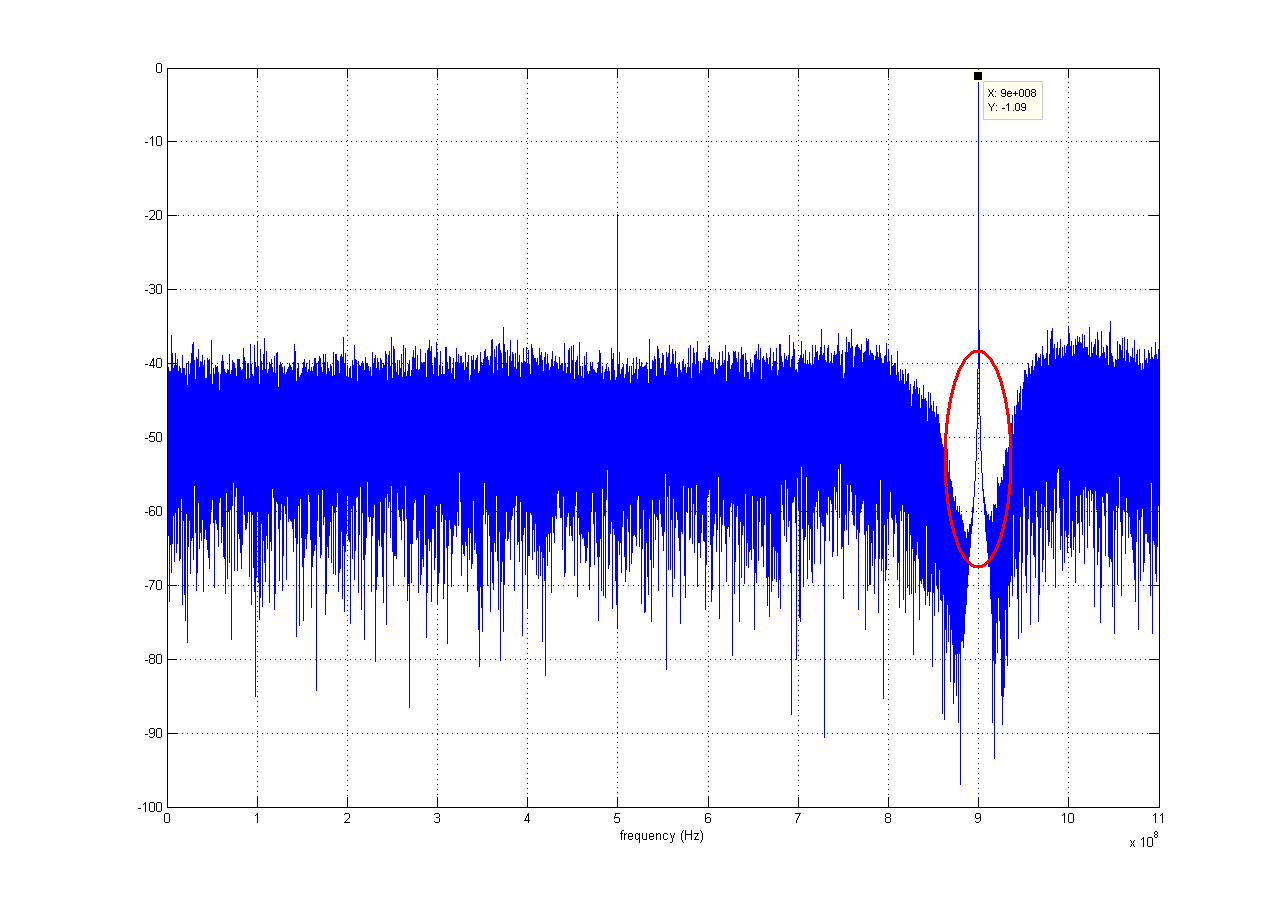Click the "frequency (Hz)" x-axis label

click(x=661, y=836)
